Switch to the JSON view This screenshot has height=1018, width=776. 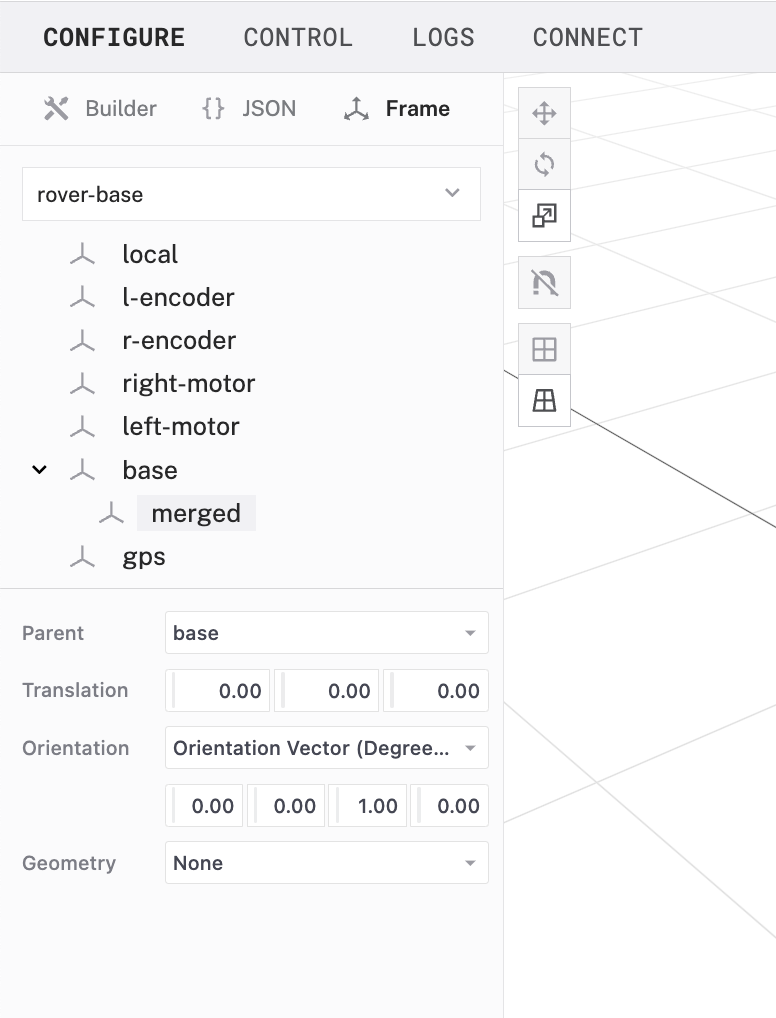(249, 109)
